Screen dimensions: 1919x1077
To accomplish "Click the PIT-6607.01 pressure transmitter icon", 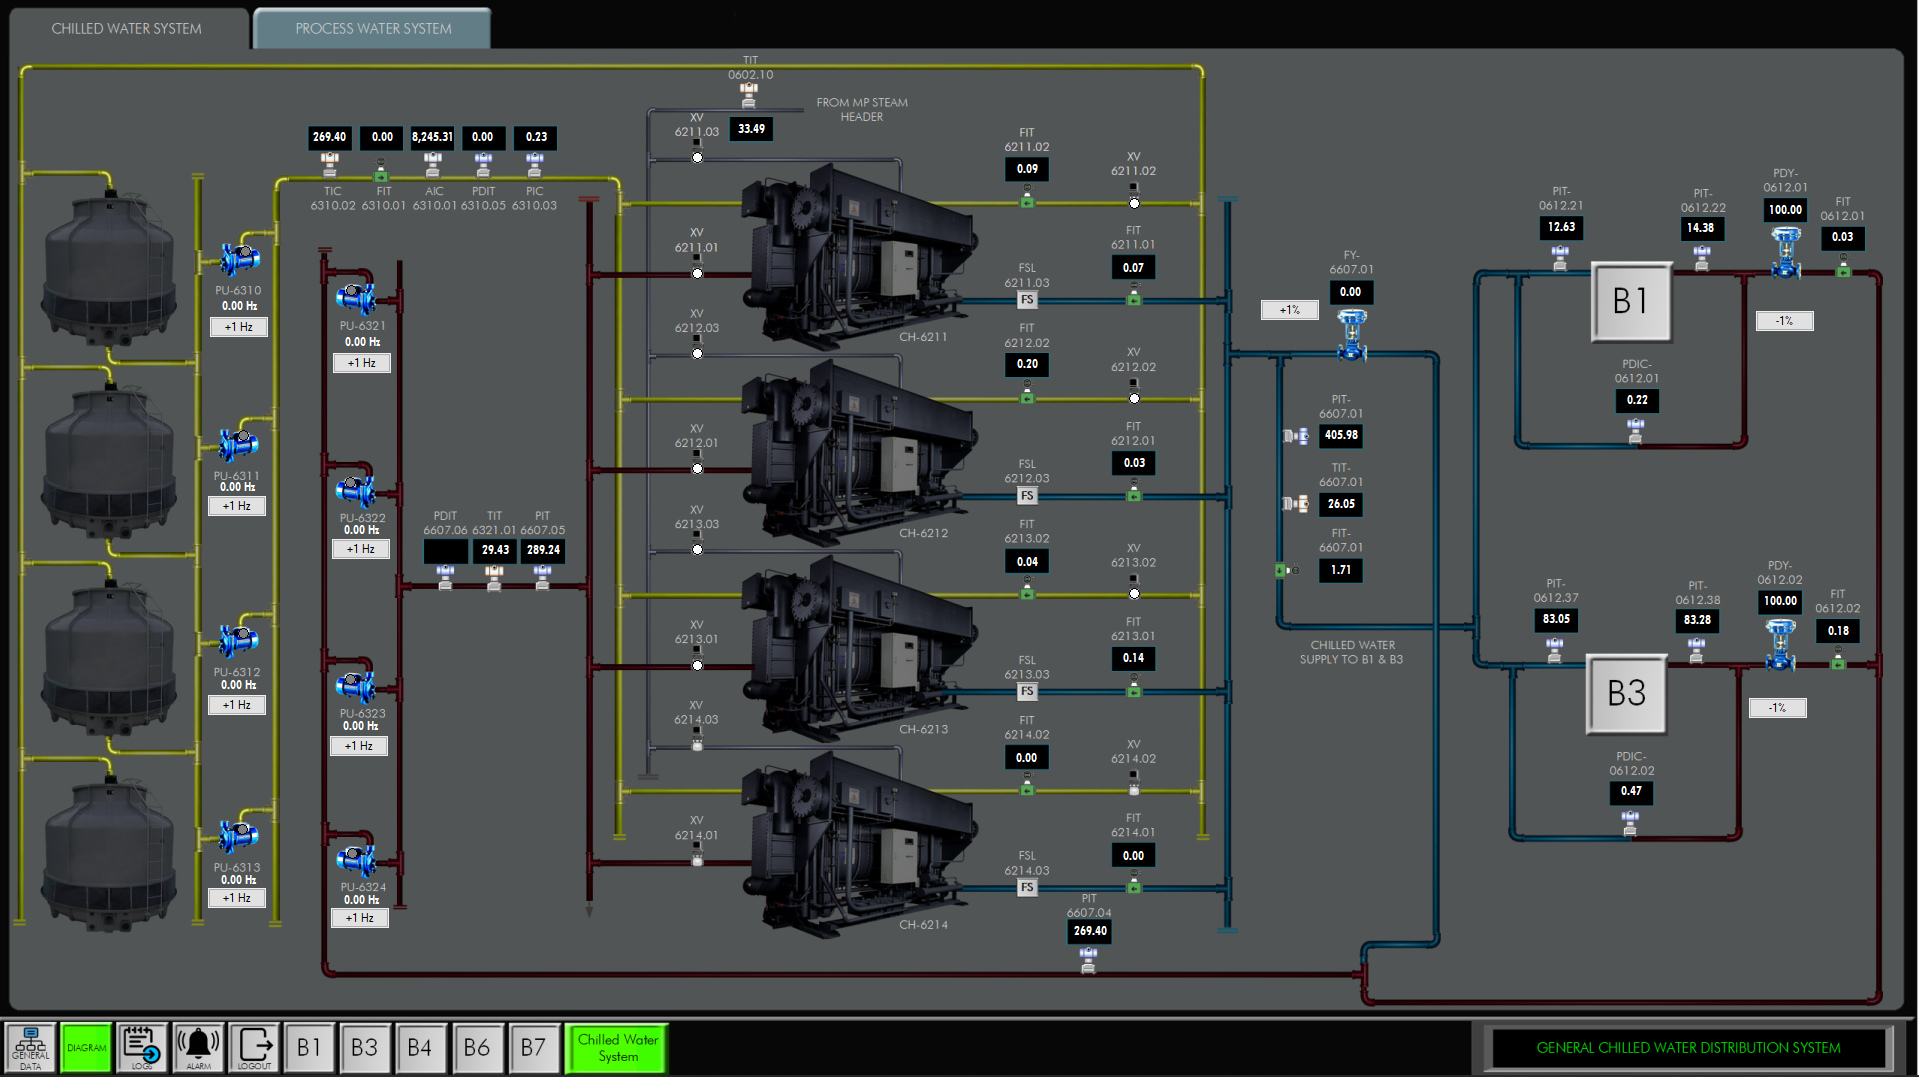I will [x=1297, y=435].
